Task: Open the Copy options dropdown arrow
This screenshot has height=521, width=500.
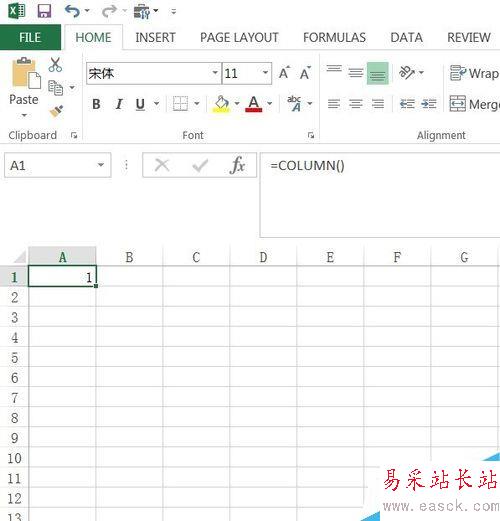Action: coord(72,88)
